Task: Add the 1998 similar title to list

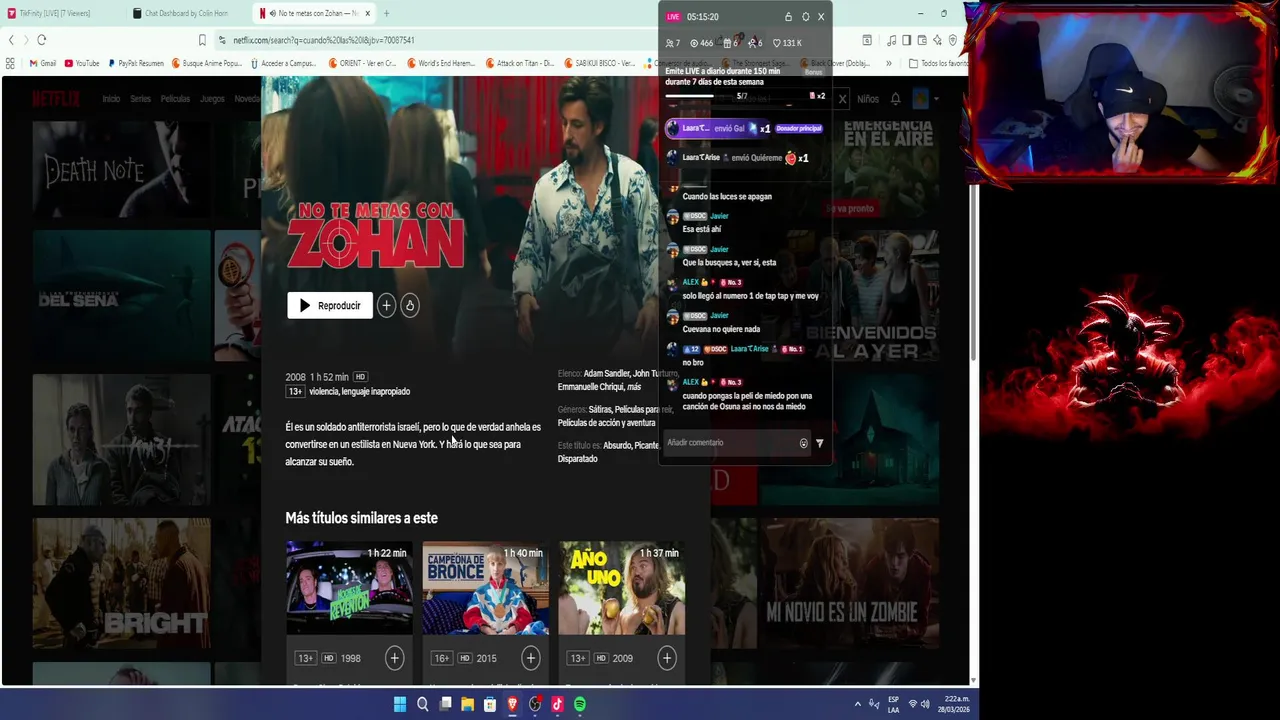Action: coord(394,658)
